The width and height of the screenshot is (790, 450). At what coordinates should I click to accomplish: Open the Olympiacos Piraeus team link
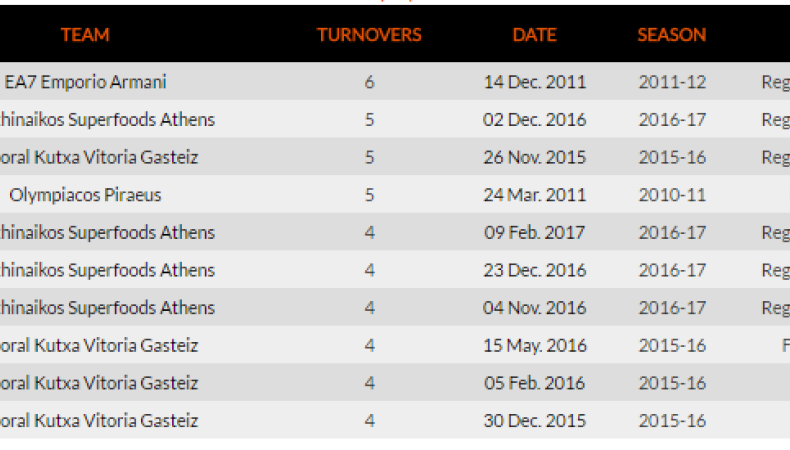point(85,195)
